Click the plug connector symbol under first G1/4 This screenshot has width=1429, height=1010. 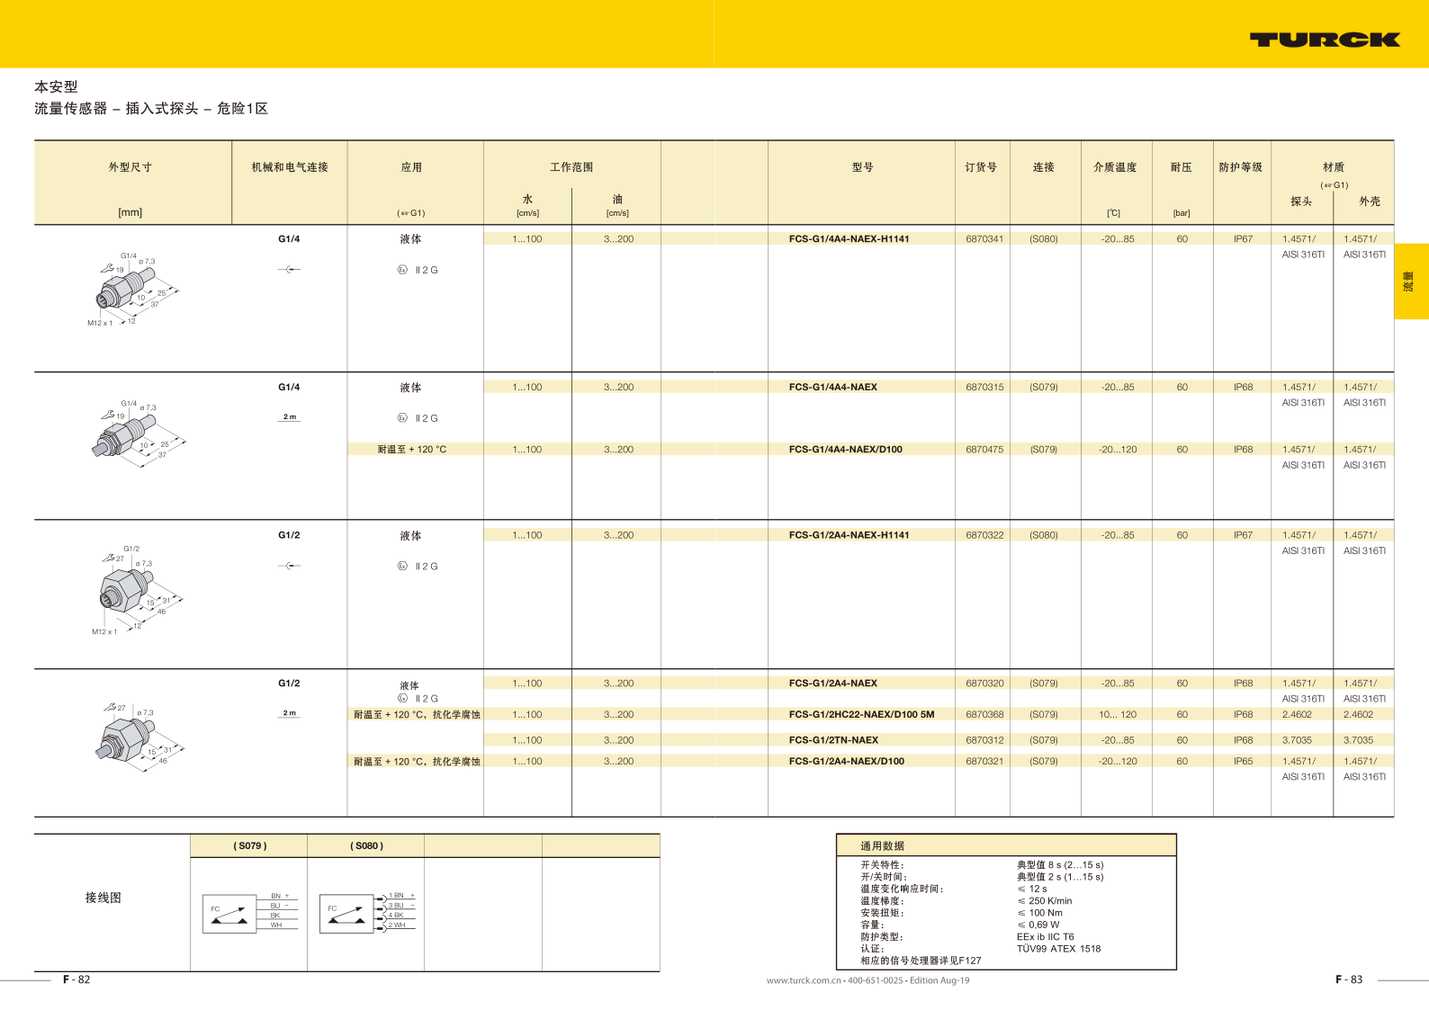289,269
